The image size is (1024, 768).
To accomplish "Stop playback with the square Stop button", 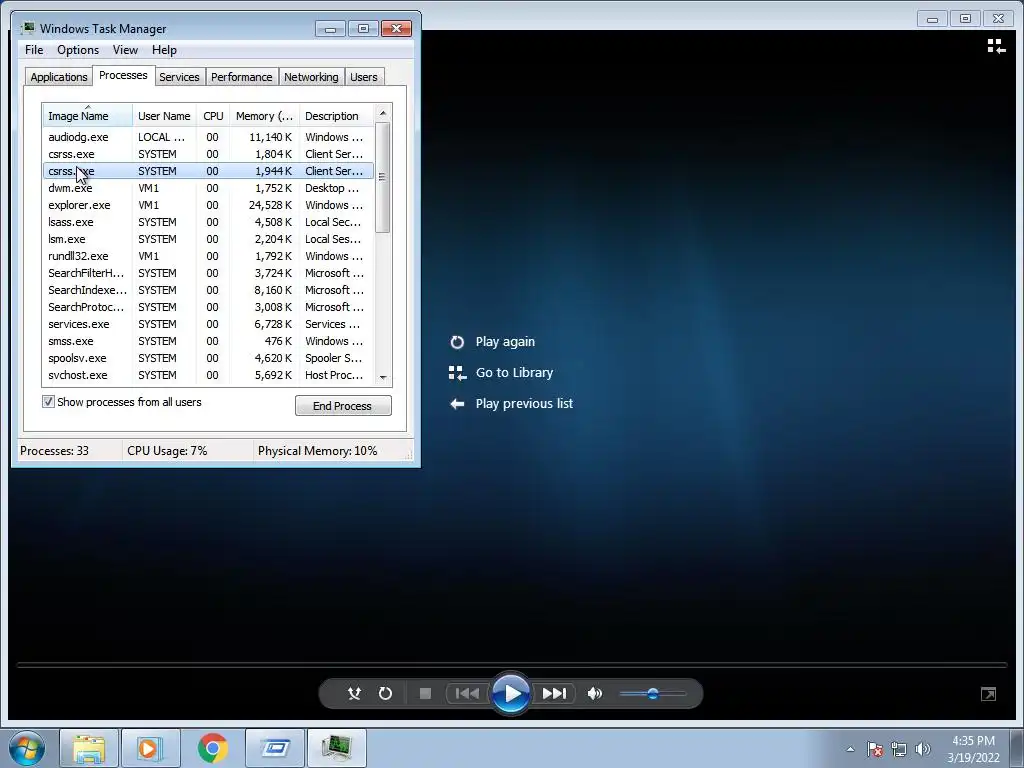I will [x=425, y=694].
